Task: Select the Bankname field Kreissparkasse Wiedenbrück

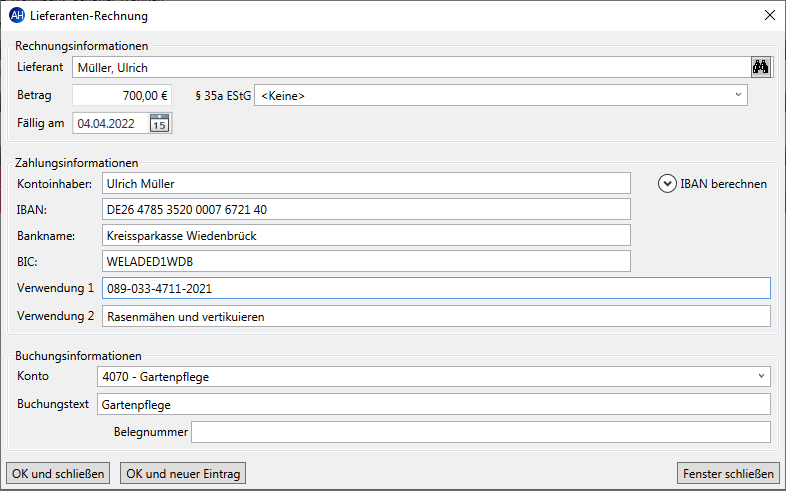Action: 366,235
